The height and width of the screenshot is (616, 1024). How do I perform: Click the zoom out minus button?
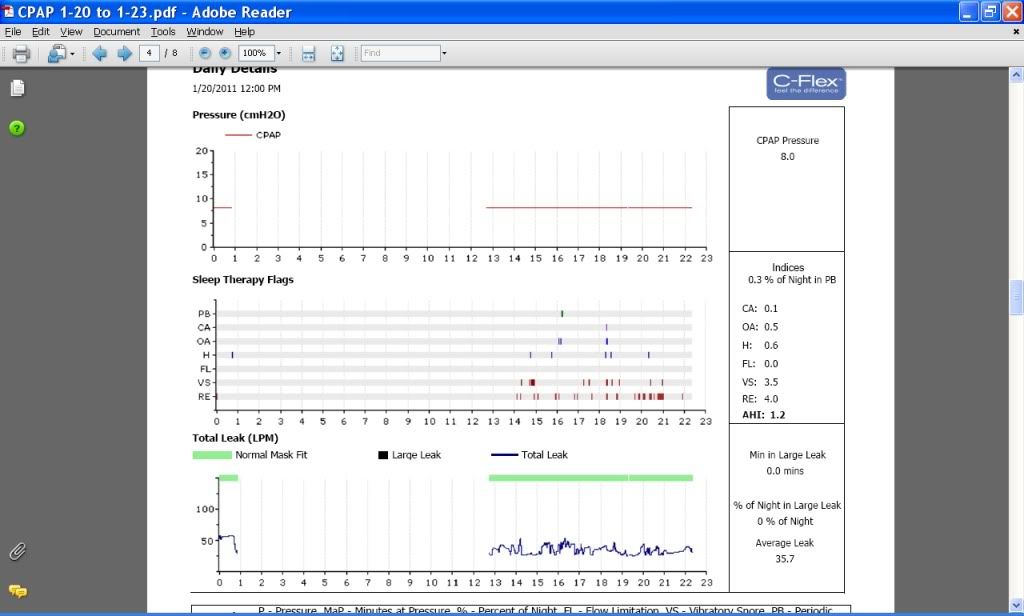click(206, 53)
